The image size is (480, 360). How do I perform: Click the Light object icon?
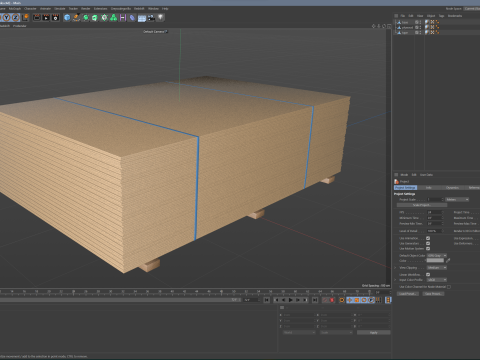pos(161,17)
